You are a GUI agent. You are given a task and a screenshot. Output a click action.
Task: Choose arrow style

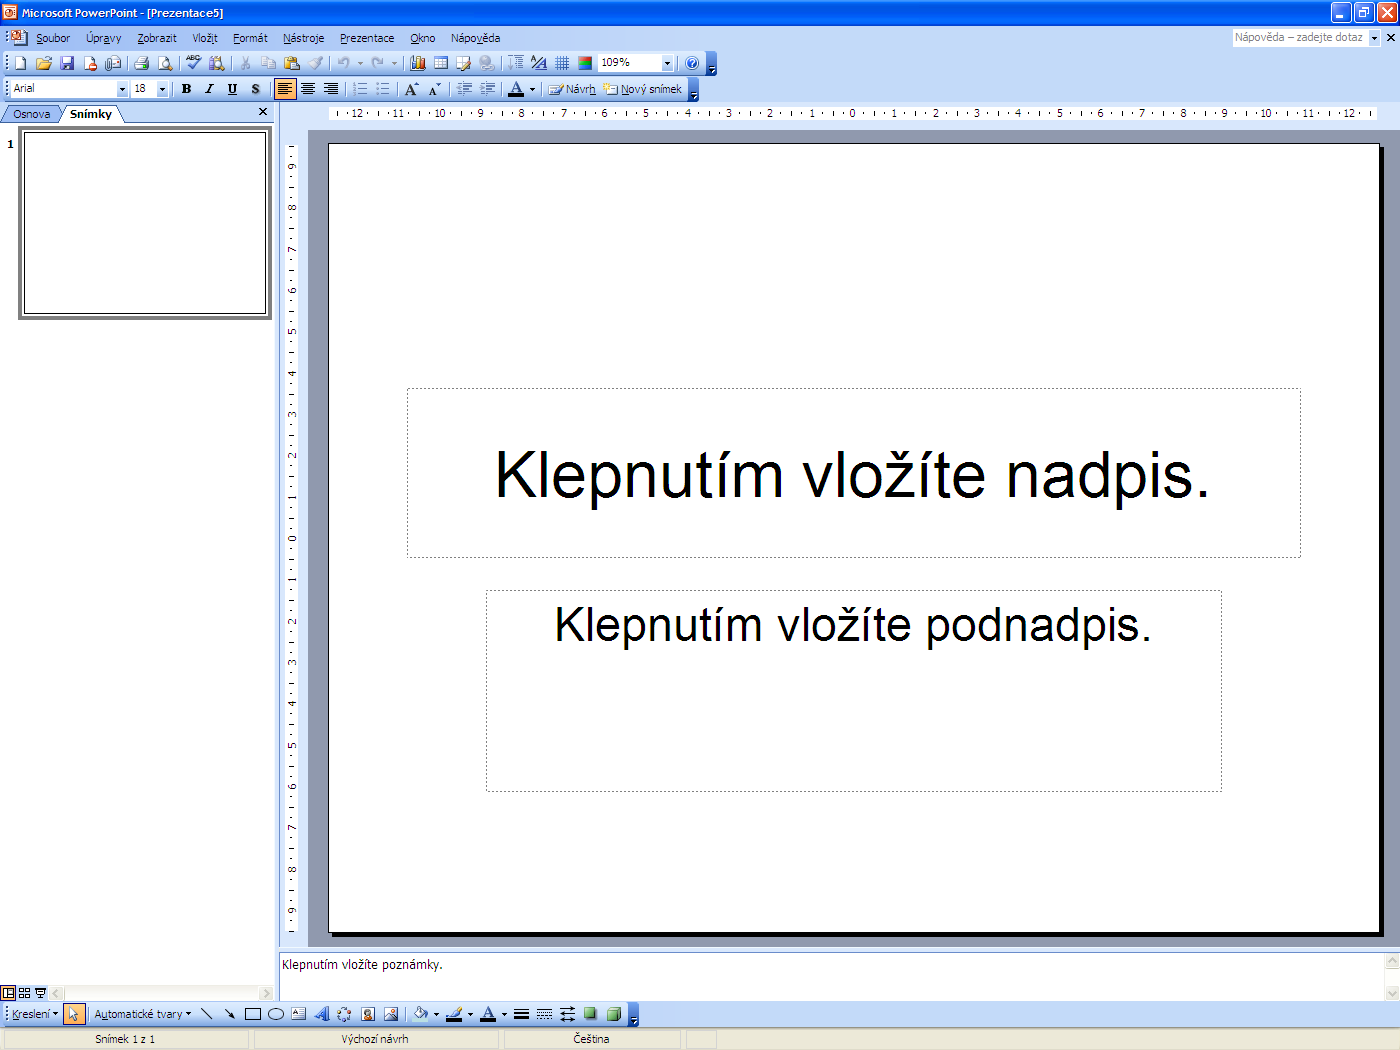click(567, 1014)
